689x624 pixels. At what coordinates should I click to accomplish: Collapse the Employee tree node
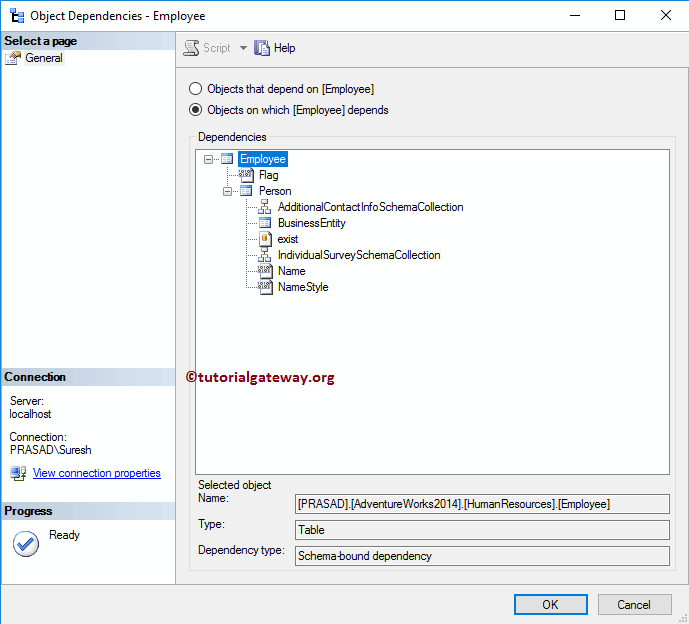(208, 159)
